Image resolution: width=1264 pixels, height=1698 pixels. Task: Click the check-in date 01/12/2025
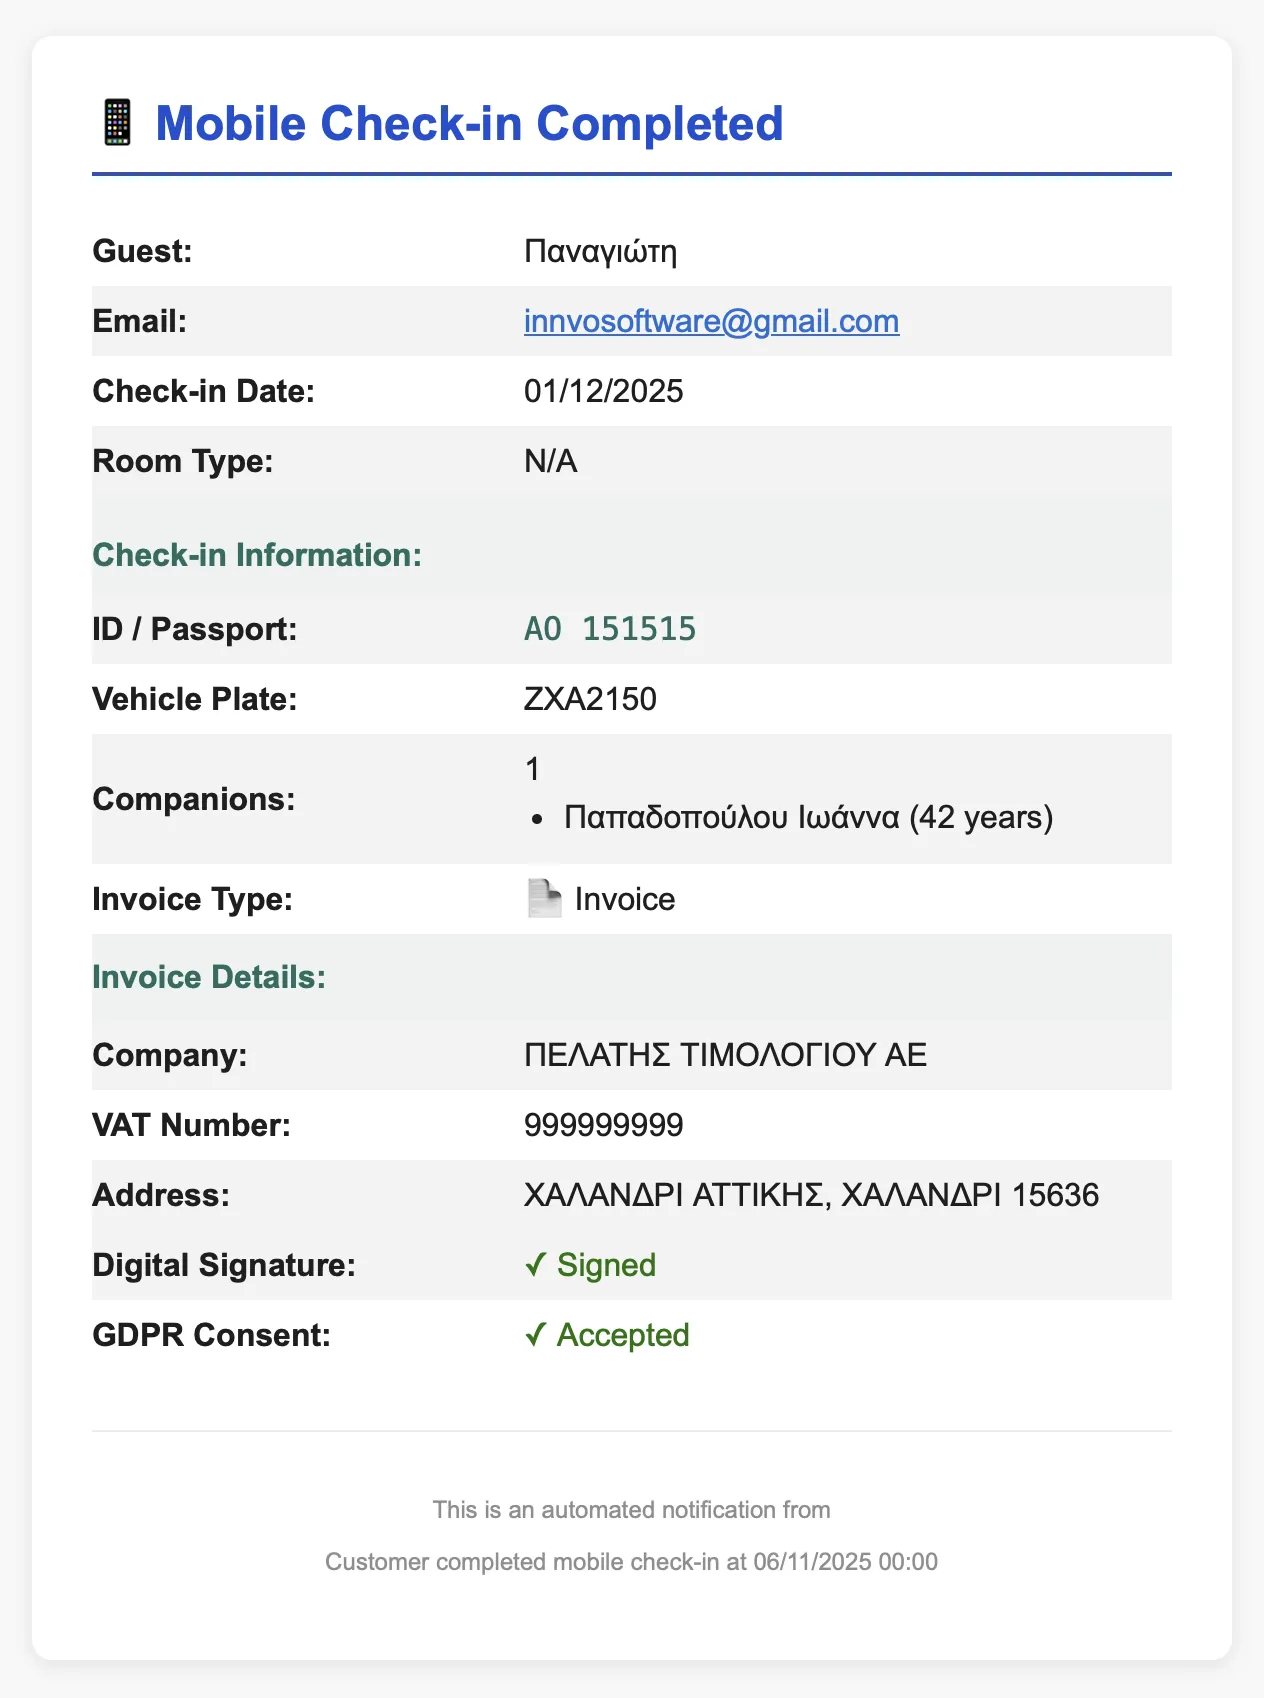pyautogui.click(x=603, y=391)
